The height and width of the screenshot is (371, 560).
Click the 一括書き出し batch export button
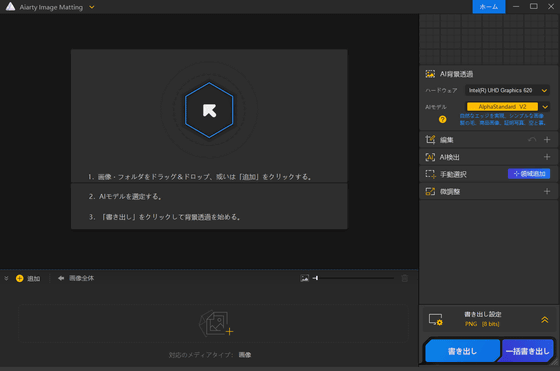[528, 351]
